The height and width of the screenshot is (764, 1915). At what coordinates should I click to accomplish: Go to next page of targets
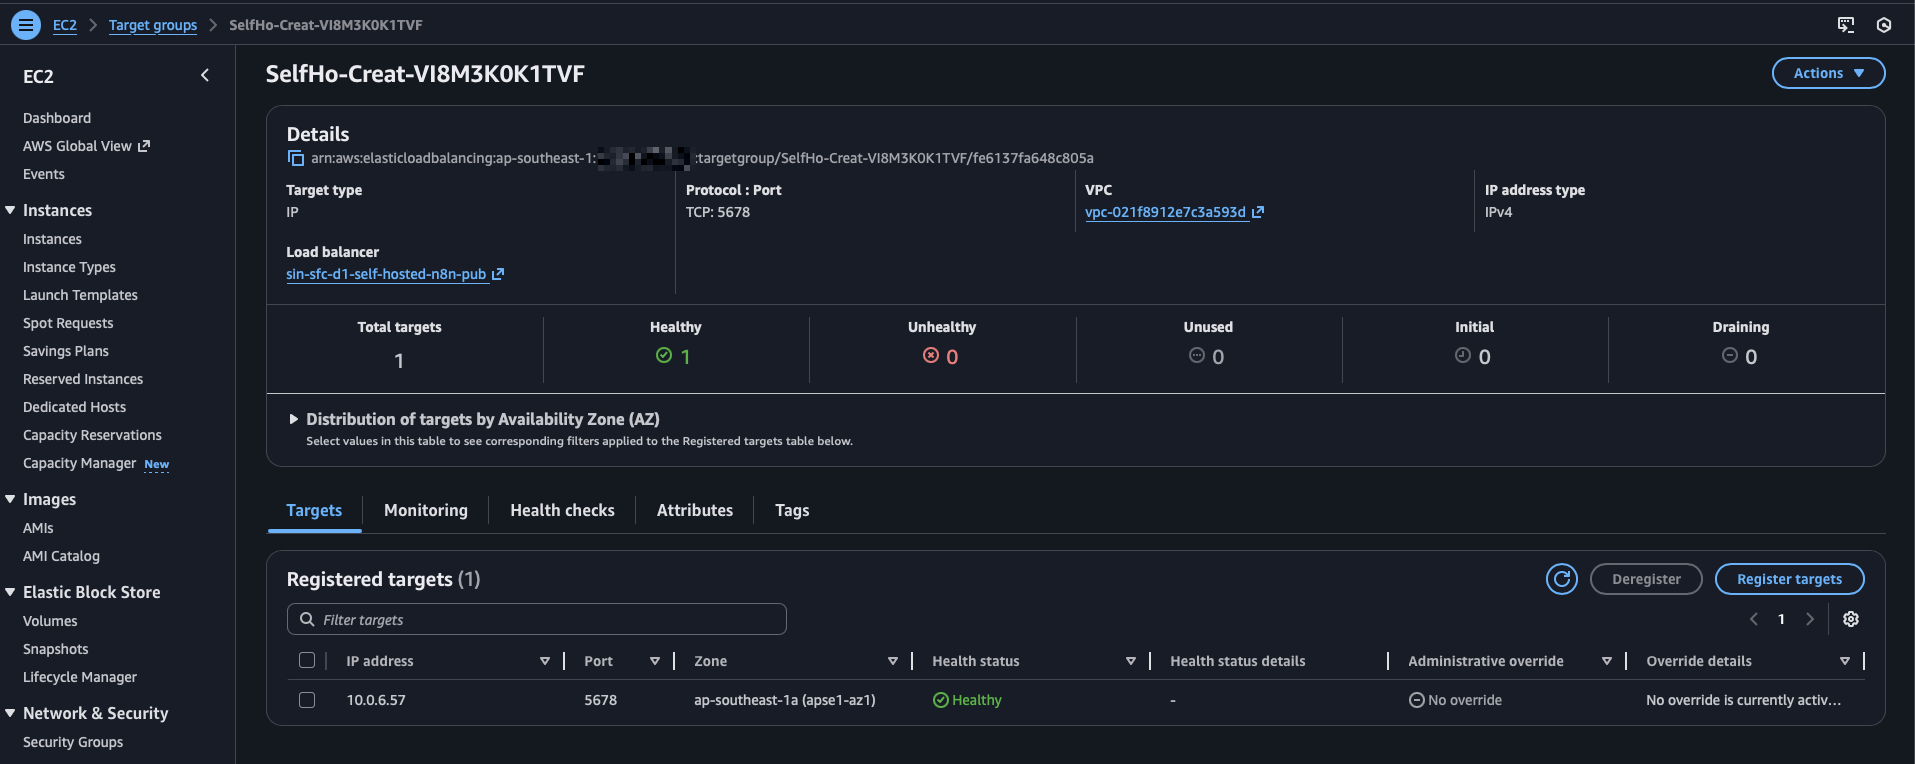pos(1810,619)
